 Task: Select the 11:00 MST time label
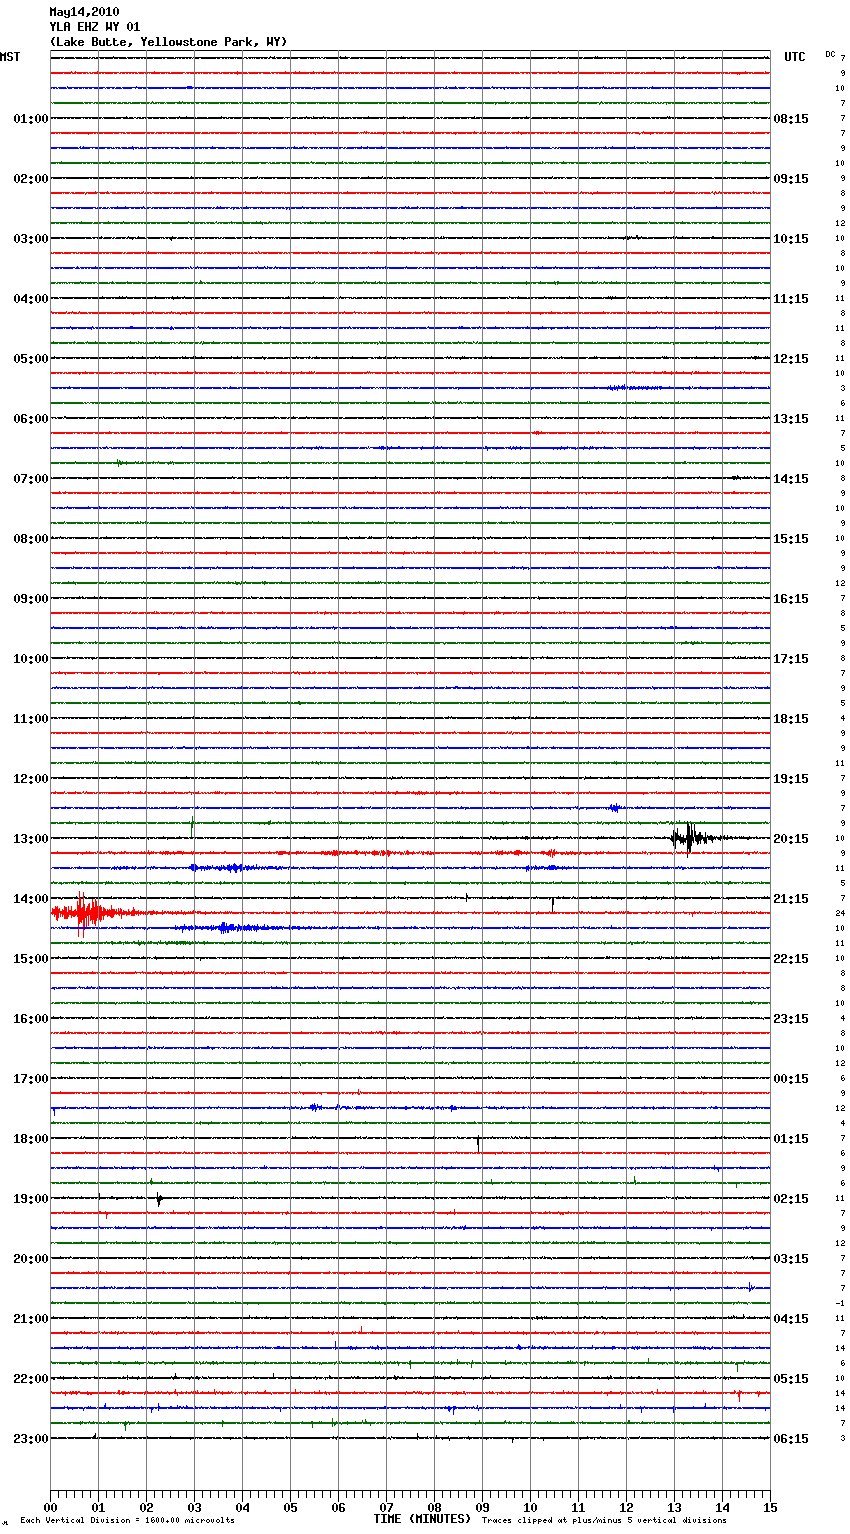[31, 719]
